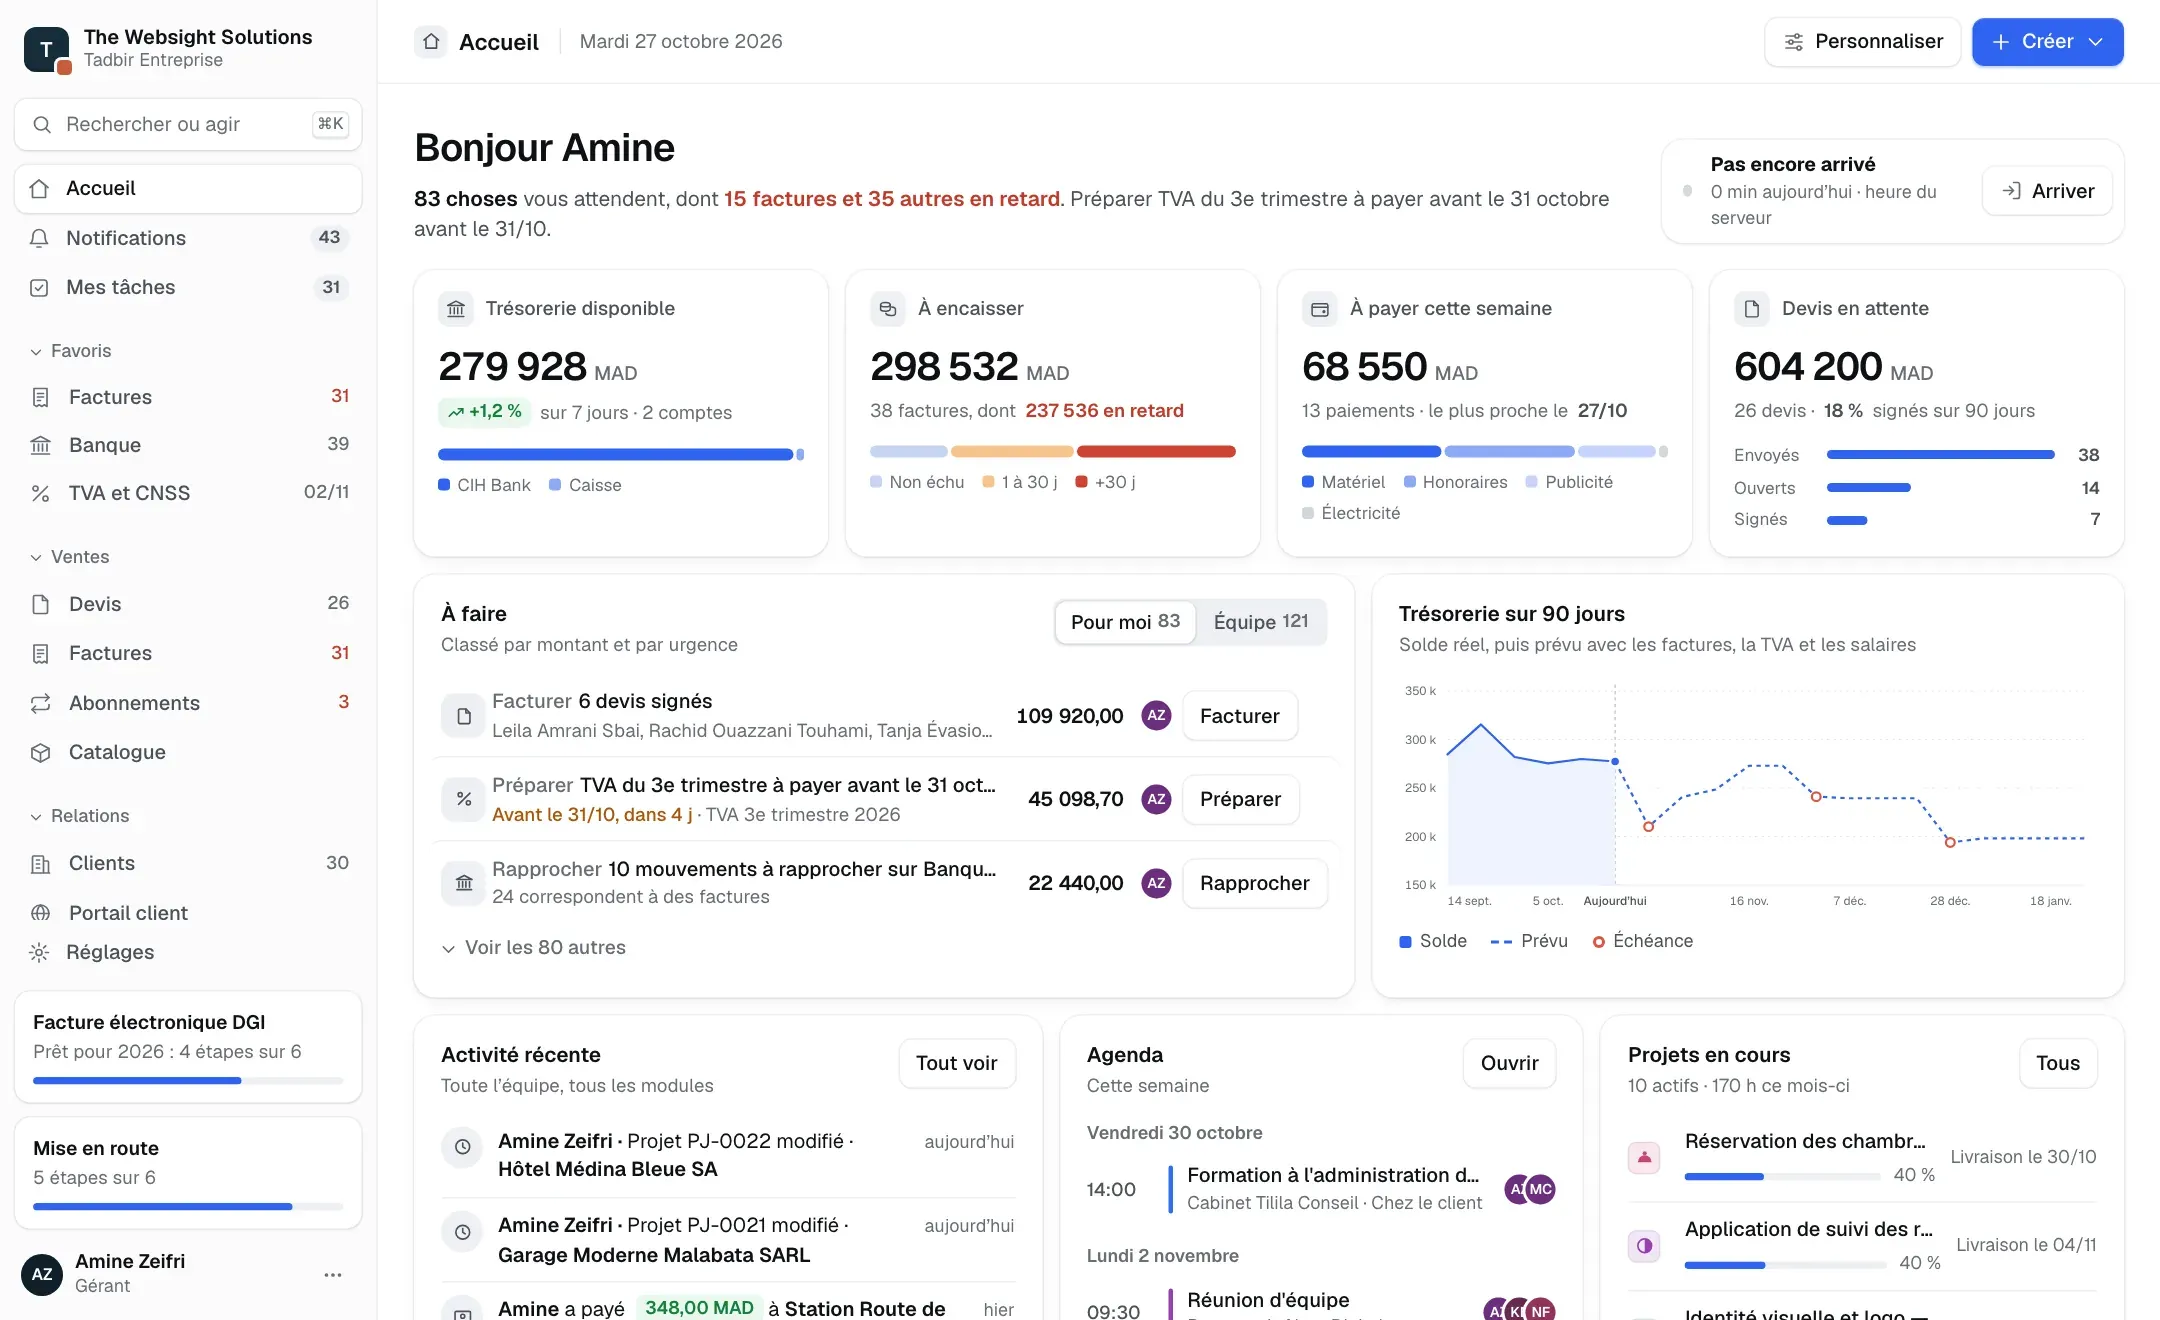Screen dimensions: 2160x1320
Task: Click the Personnaliser button
Action: pyautogui.click(x=1862, y=42)
